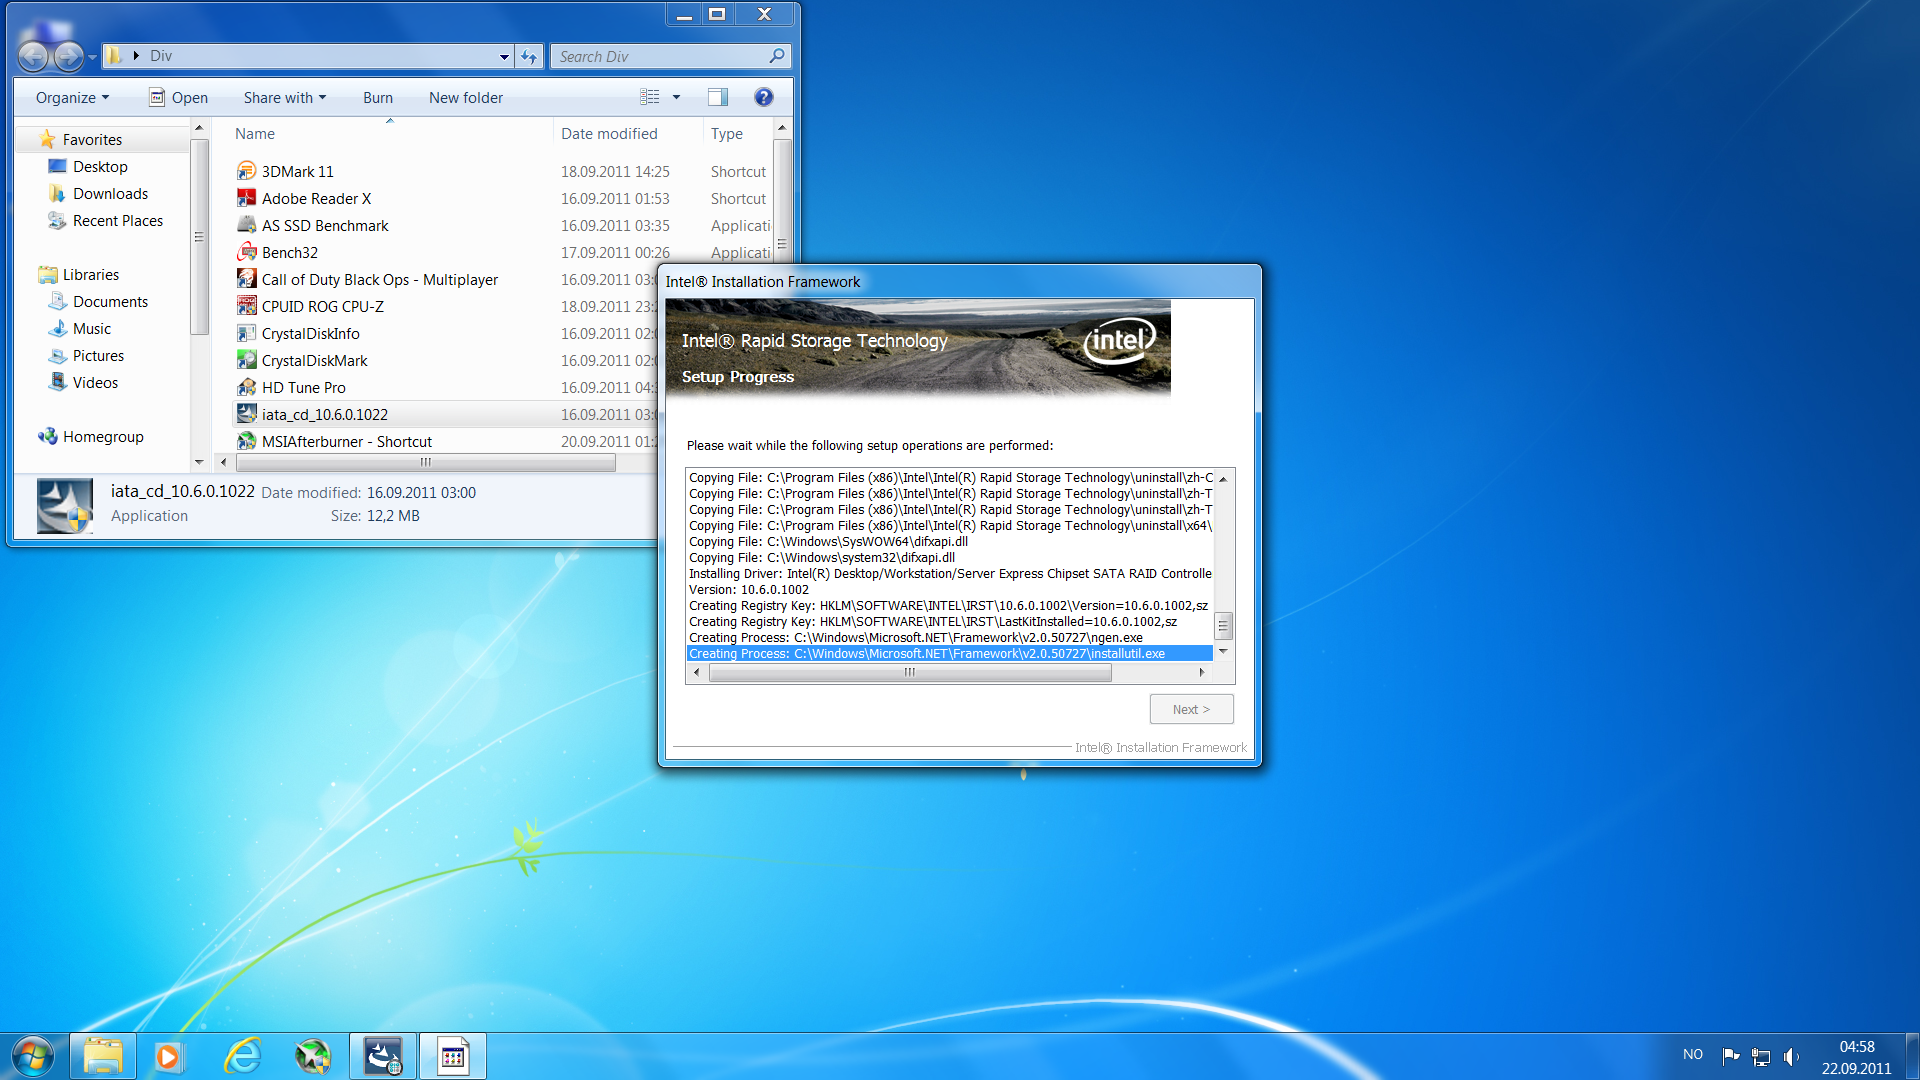The image size is (1920, 1080).
Task: Click the NO language indicator in tray
Action: [x=1693, y=1054]
